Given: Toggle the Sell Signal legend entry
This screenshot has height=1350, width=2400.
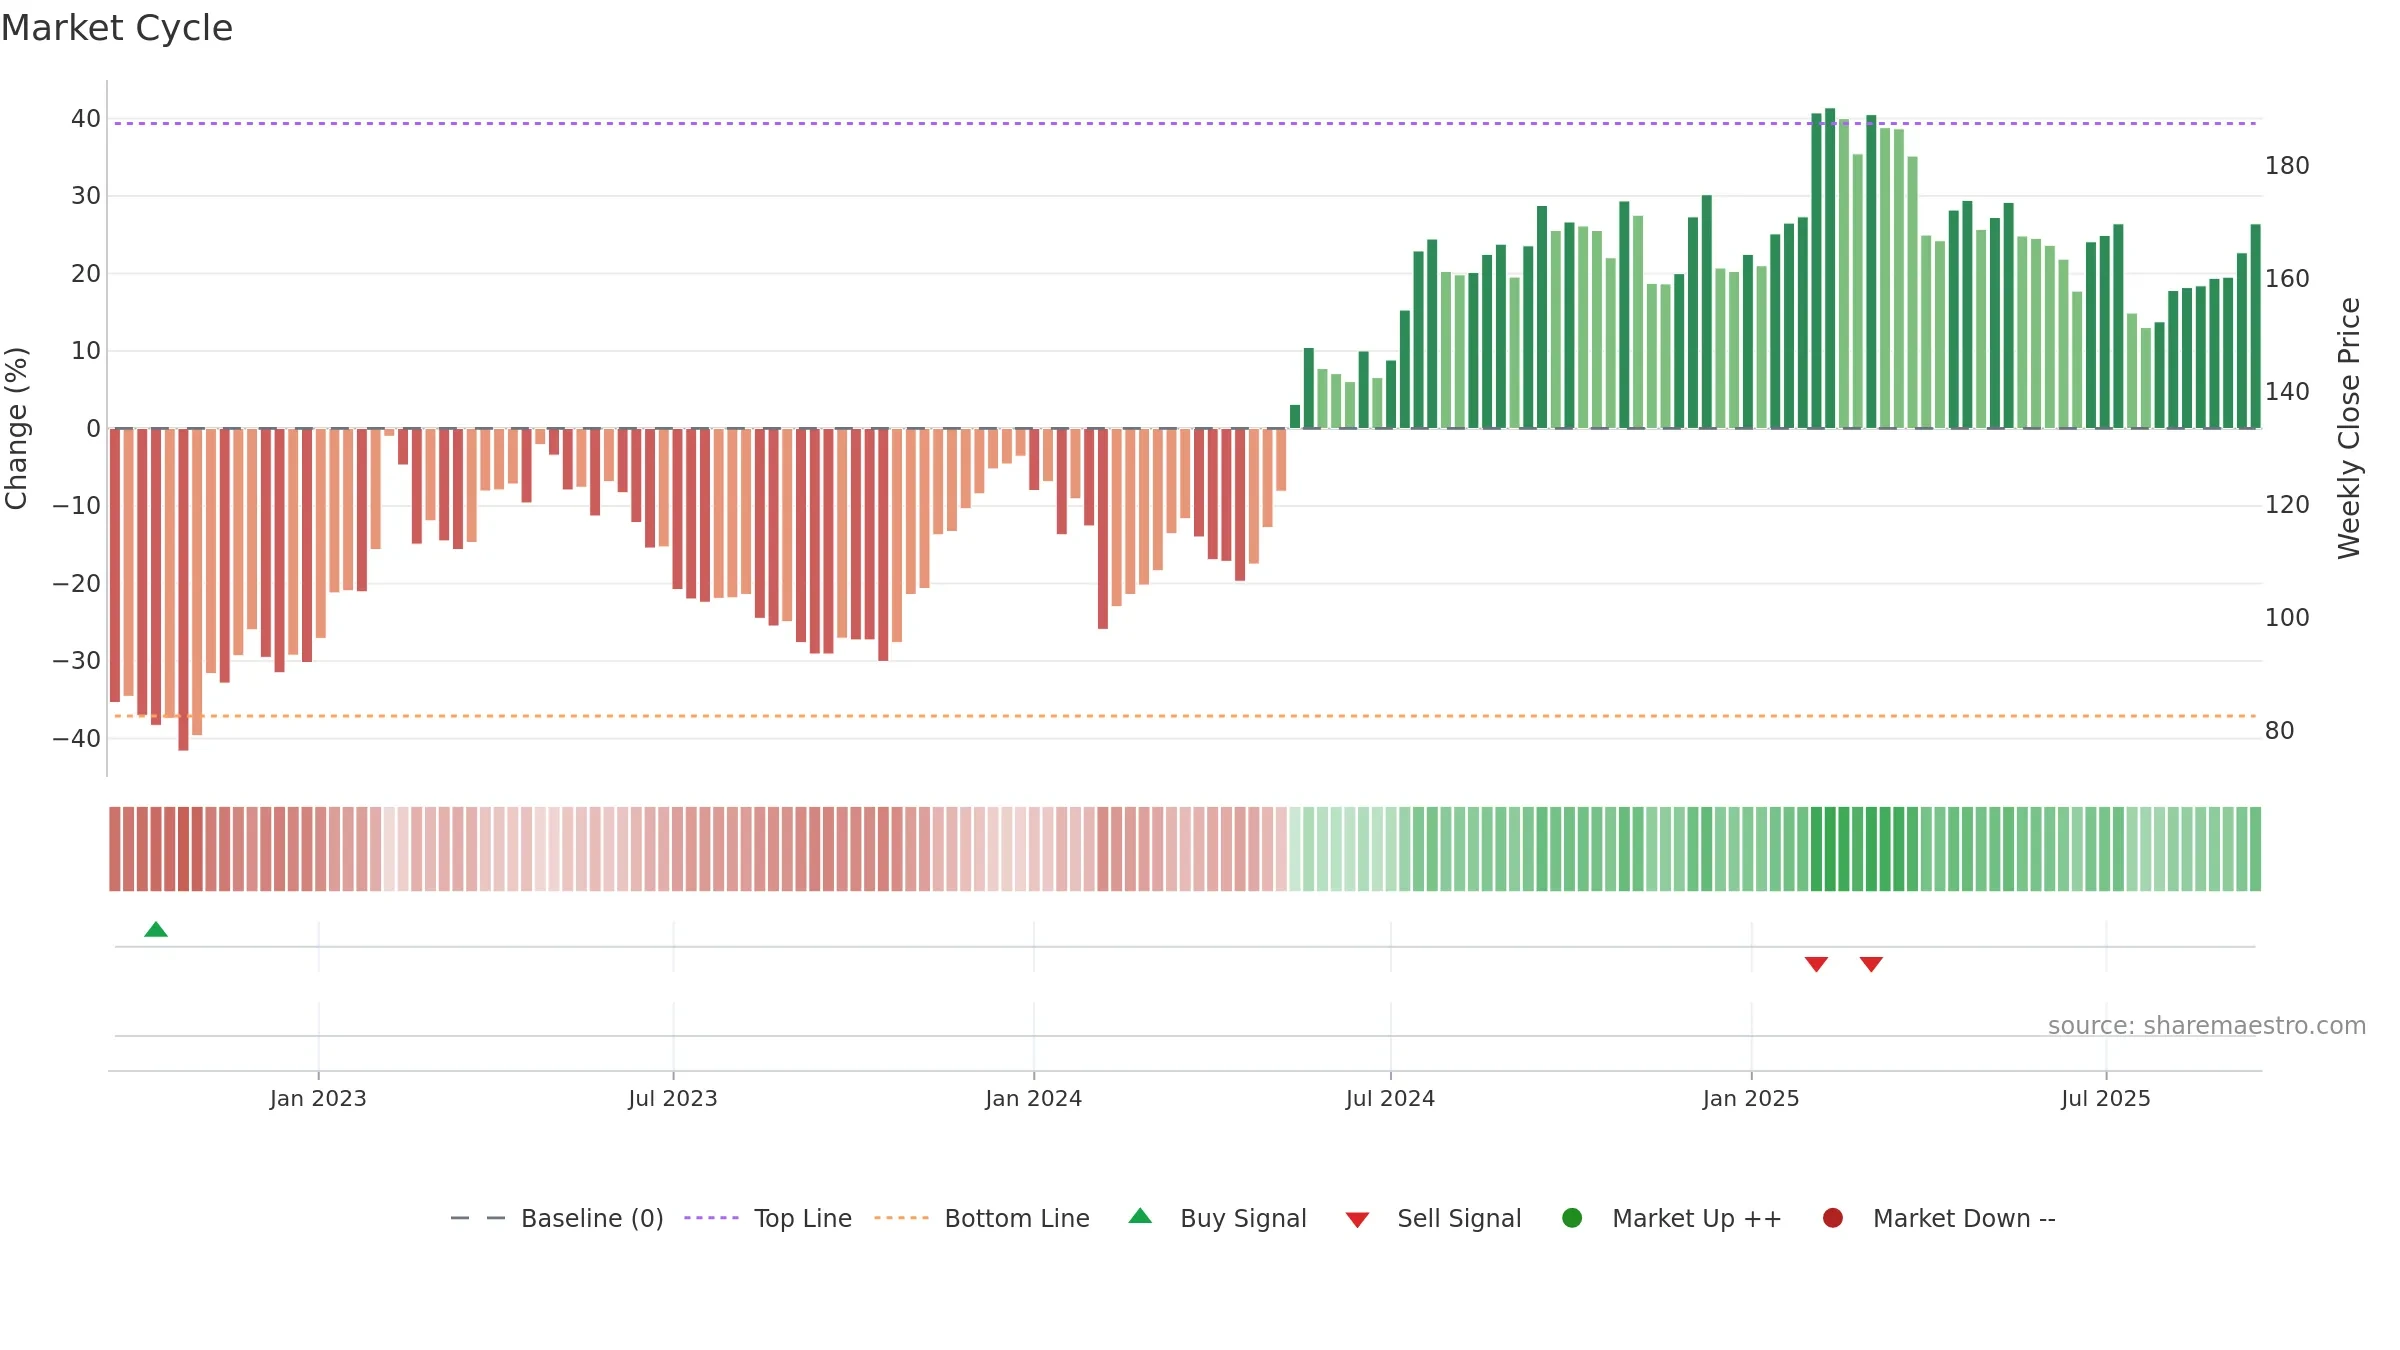Looking at the screenshot, I should click(1433, 1218).
